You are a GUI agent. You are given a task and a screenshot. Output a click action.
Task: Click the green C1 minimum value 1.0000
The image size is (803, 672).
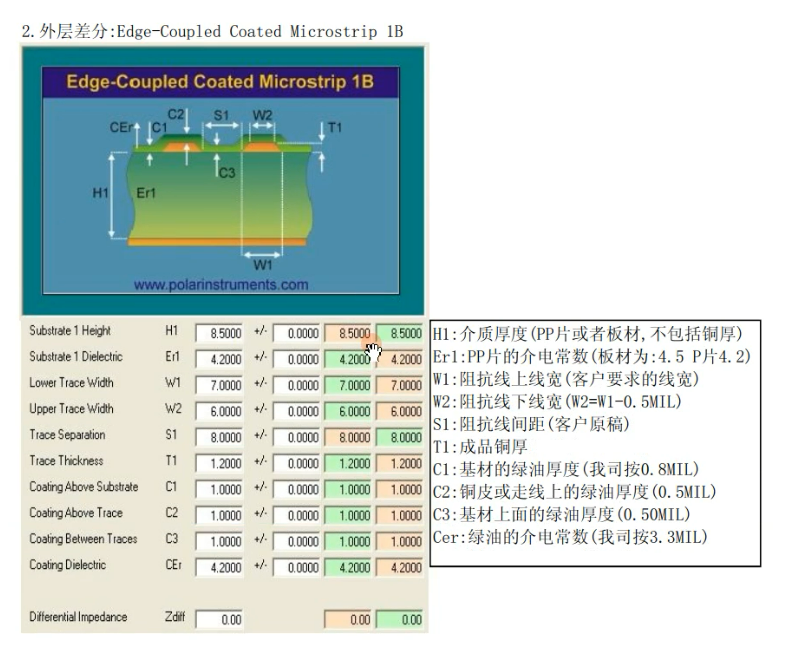348,490
